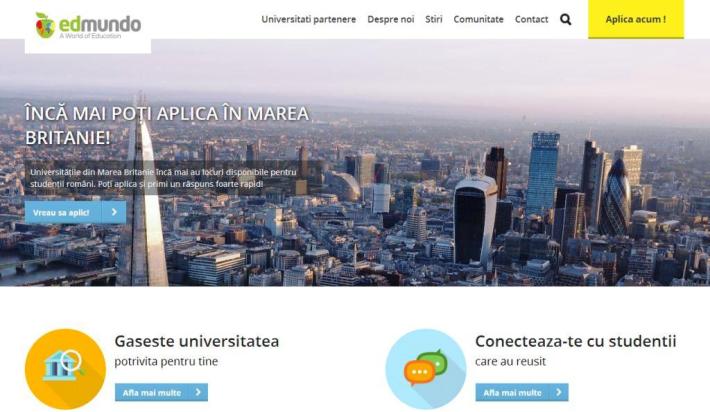The height and width of the screenshot is (412, 710).
Task: Open the 'Despre noi' menu item
Action: click(390, 19)
